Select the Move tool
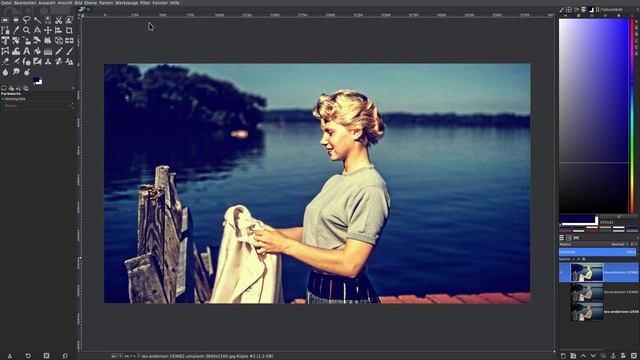The width and height of the screenshot is (640, 360). click(48, 30)
